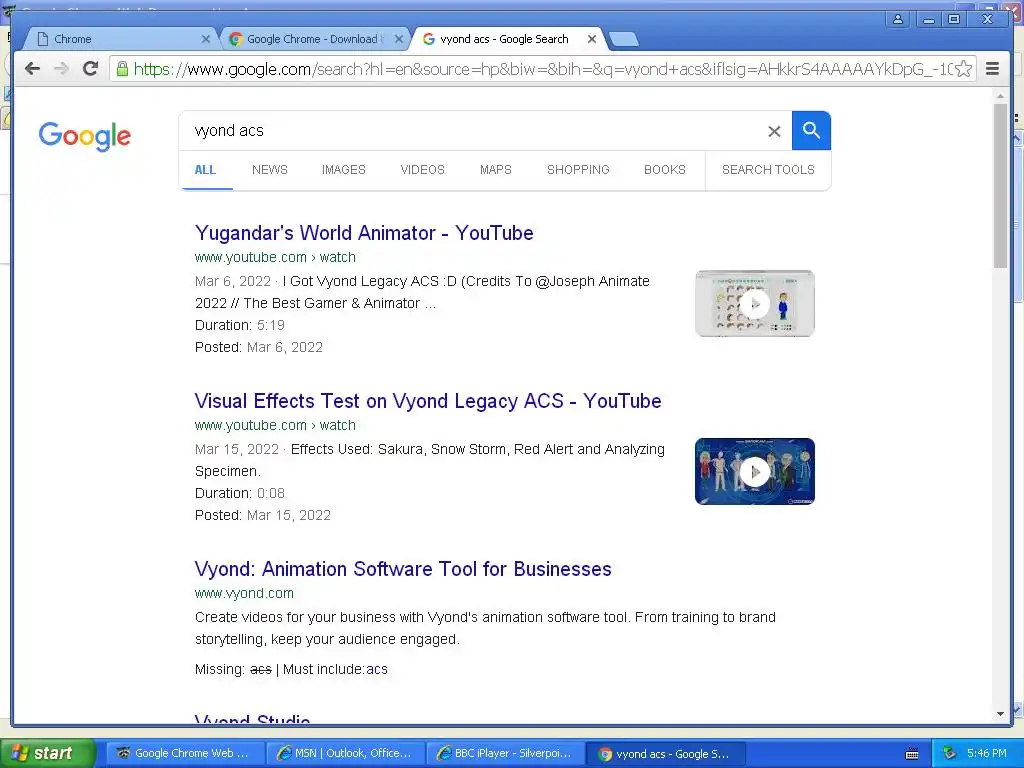Switch to IMAGES results
The image size is (1024, 768).
[344, 170]
